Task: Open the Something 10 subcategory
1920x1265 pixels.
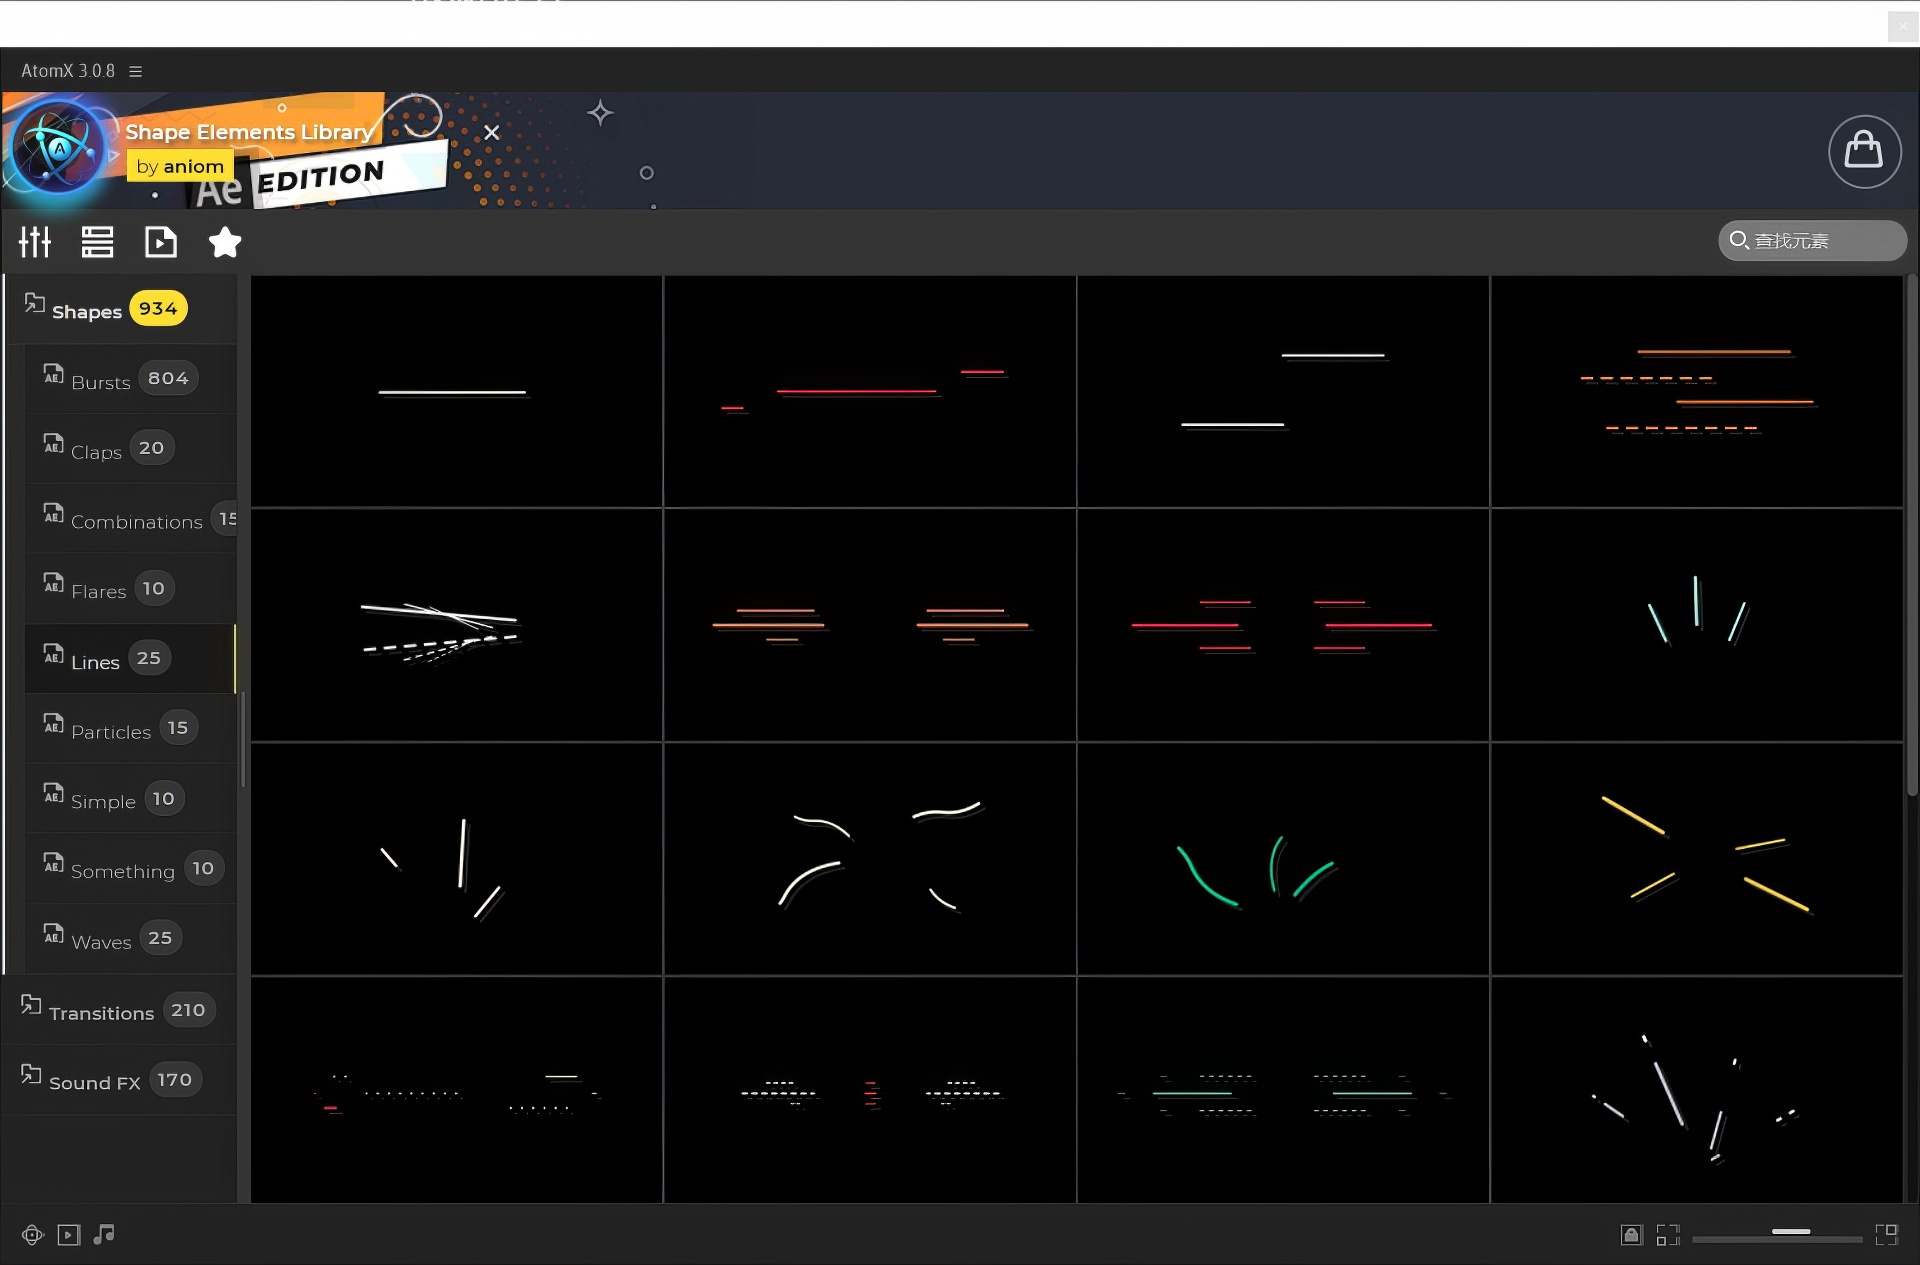Action: coord(130,869)
